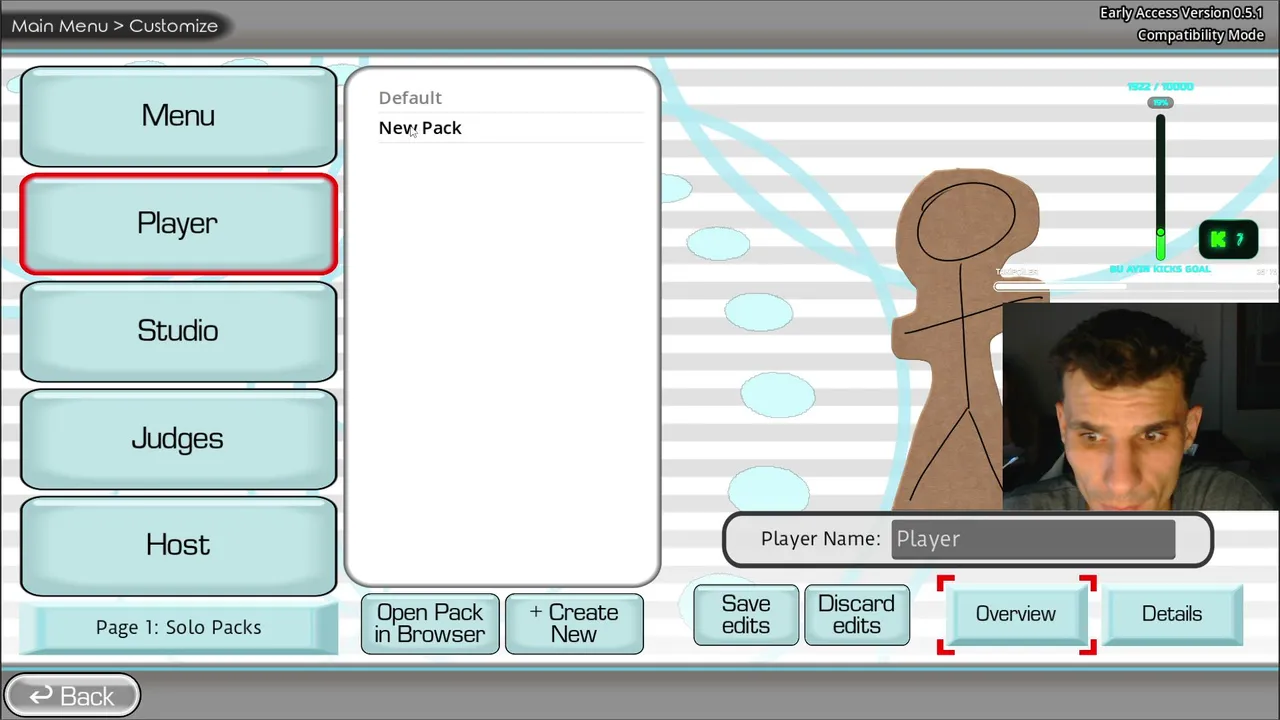The height and width of the screenshot is (720, 1280).
Task: Open the Menu customization category
Action: [178, 116]
